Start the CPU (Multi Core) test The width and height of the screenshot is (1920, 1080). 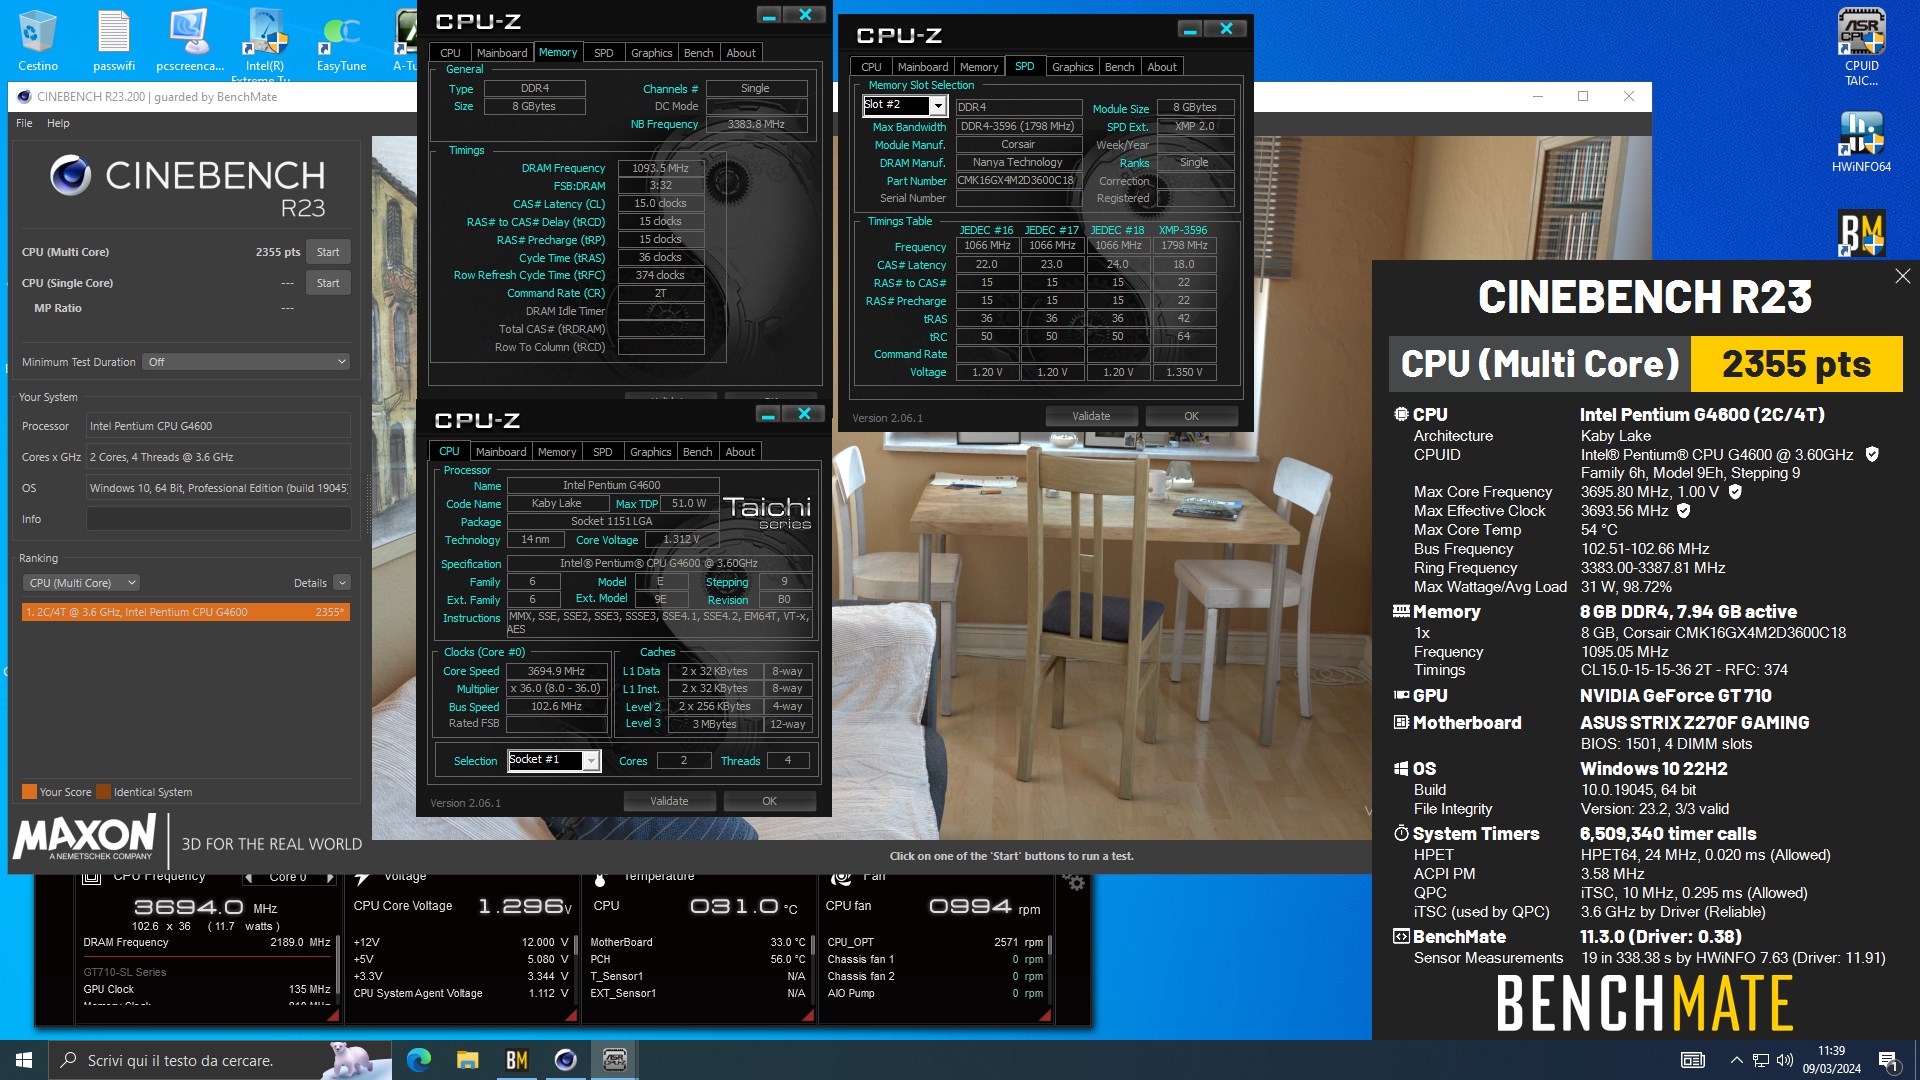pyautogui.click(x=328, y=252)
